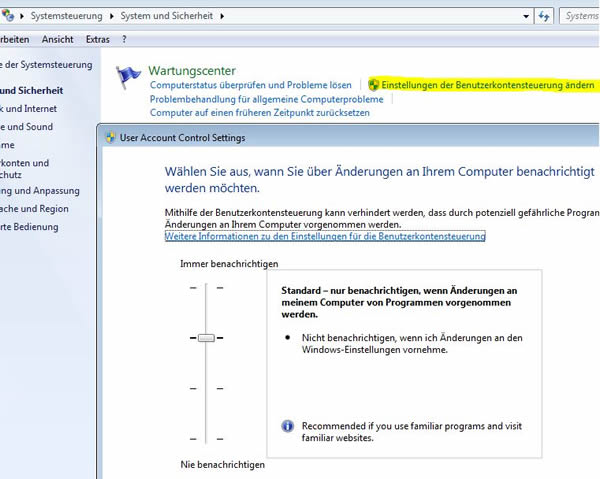Click the Nie benachrichtigen label
600x479 pixels.
tap(223, 464)
